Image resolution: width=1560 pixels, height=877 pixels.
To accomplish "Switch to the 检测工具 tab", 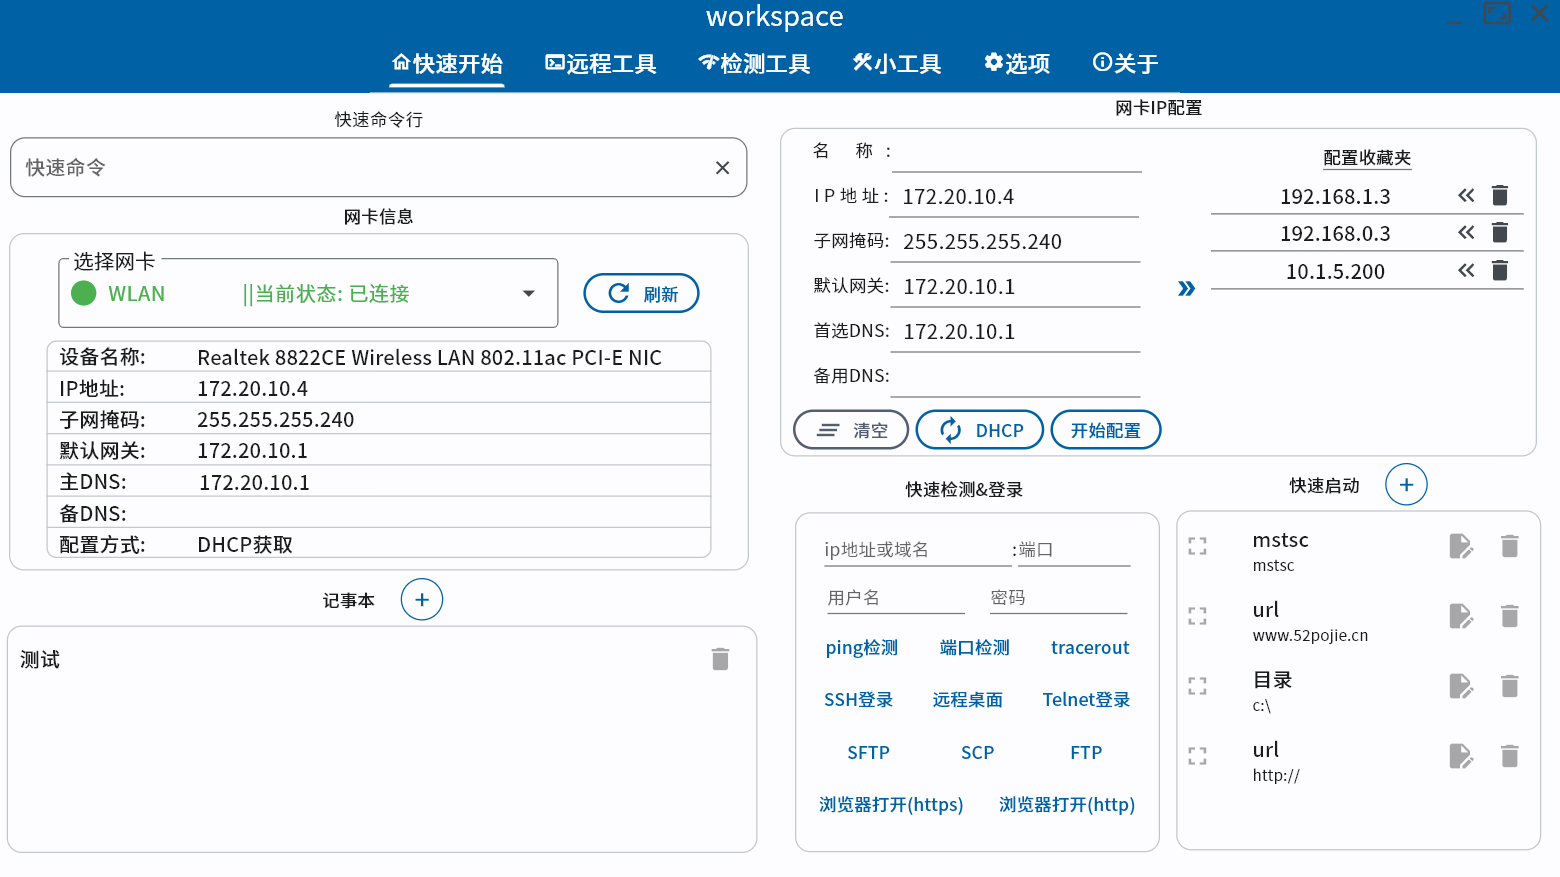I will click(754, 63).
